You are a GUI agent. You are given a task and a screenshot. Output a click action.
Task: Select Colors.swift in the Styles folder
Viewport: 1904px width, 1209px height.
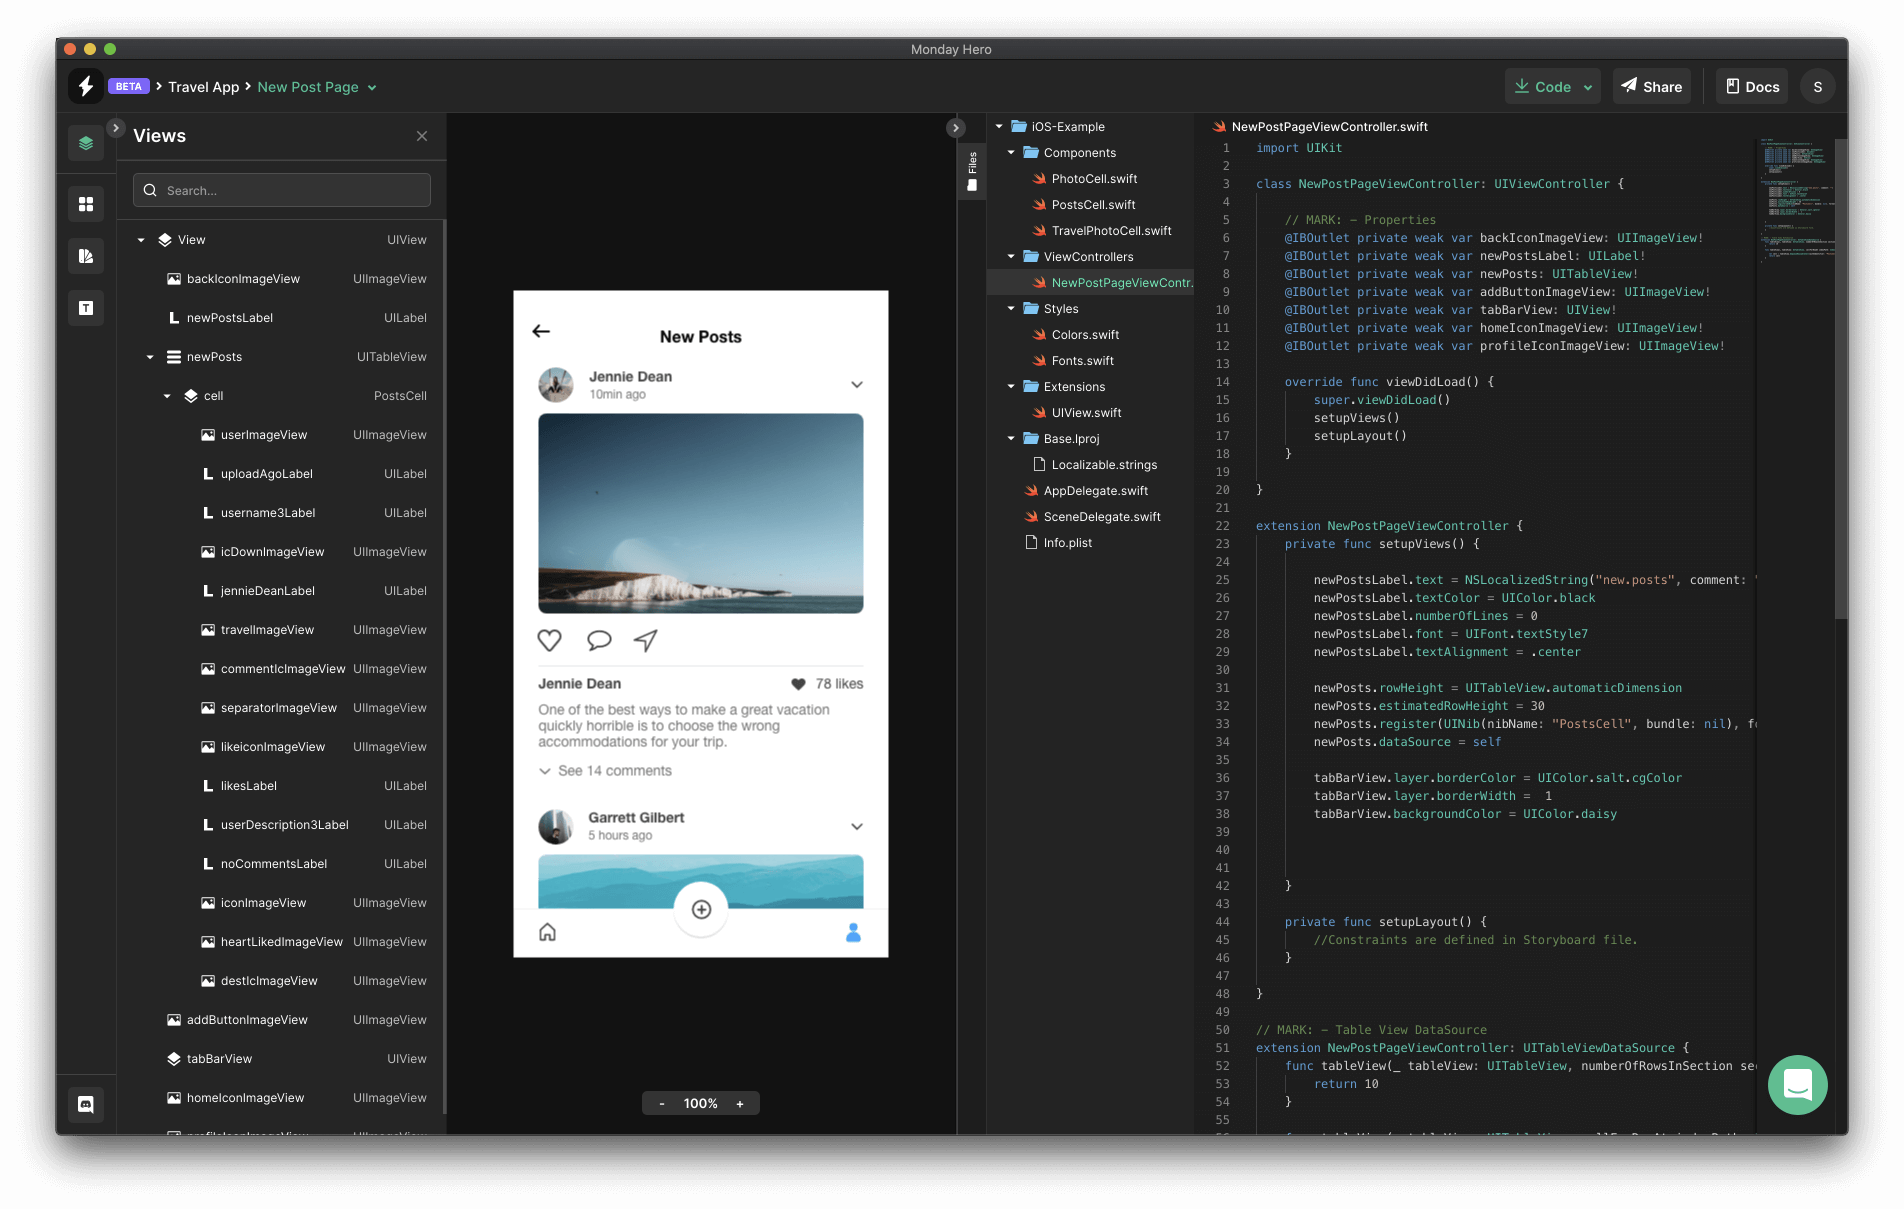click(1087, 334)
